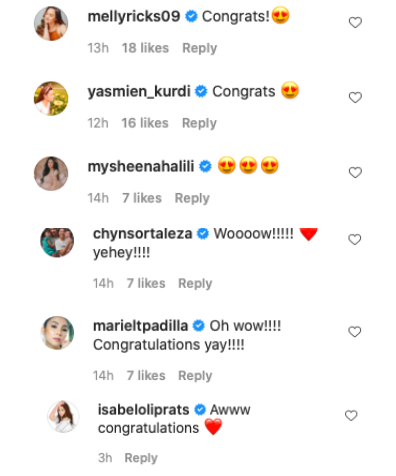Click verified badge next to mellyricks09
396x476 pixels.
(191, 16)
